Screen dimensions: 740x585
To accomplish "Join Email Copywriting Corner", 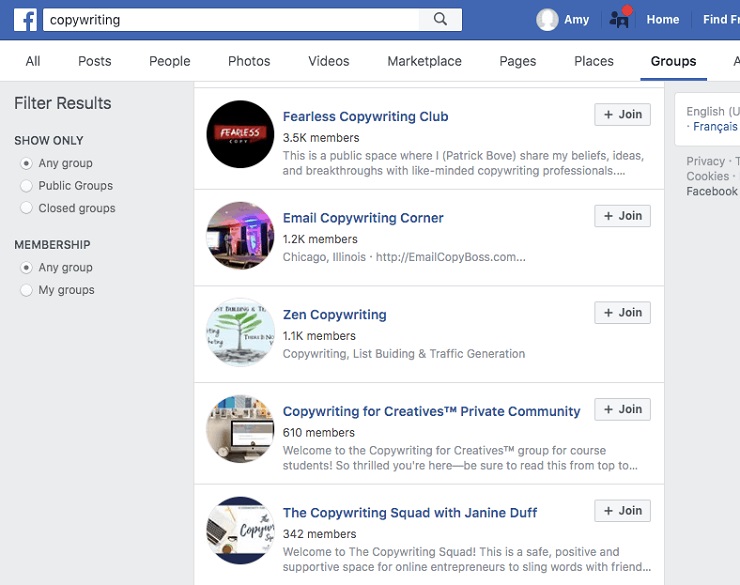I will 622,216.
